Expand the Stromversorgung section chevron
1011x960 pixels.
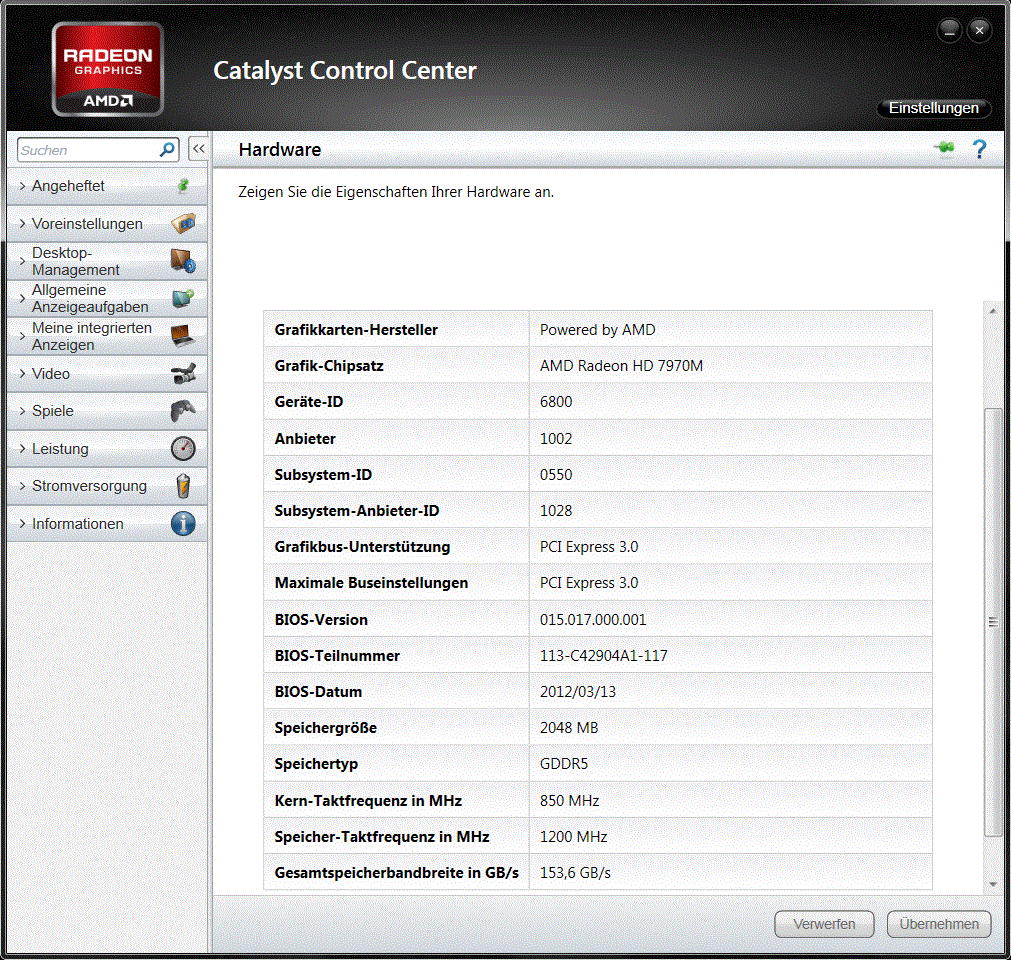pos(22,485)
